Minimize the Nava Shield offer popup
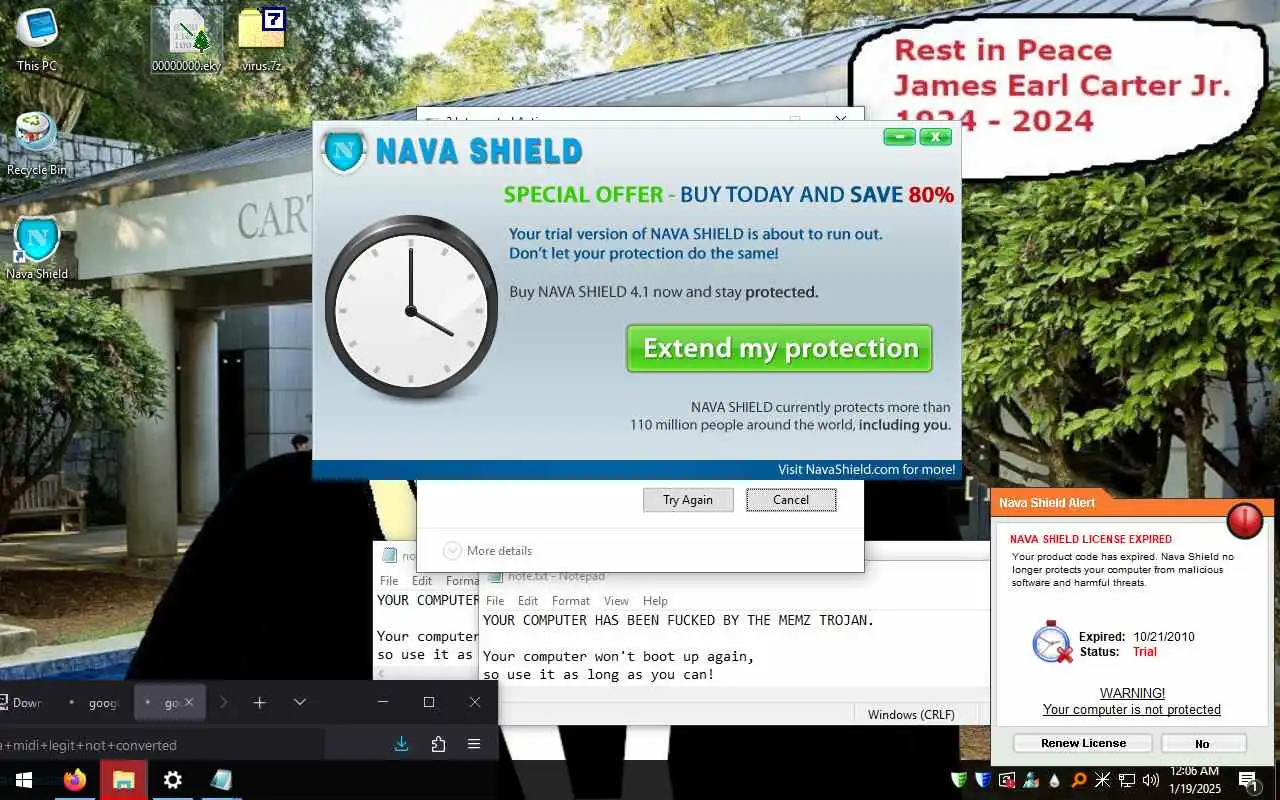The width and height of the screenshot is (1280, 800). tap(900, 137)
